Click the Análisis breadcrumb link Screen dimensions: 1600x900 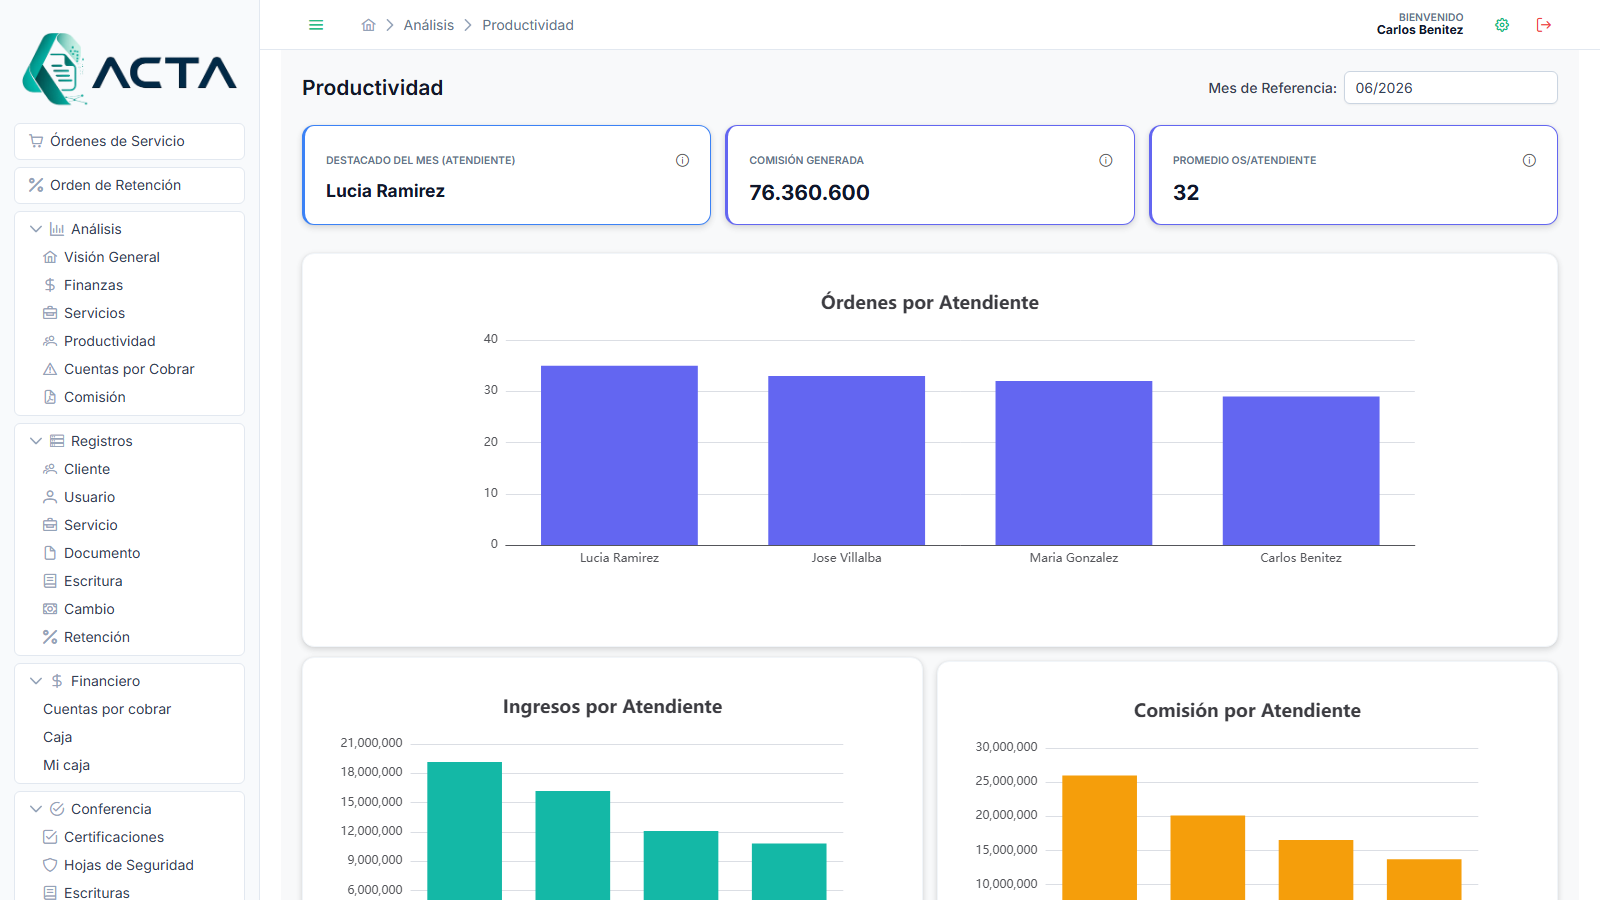pos(429,25)
